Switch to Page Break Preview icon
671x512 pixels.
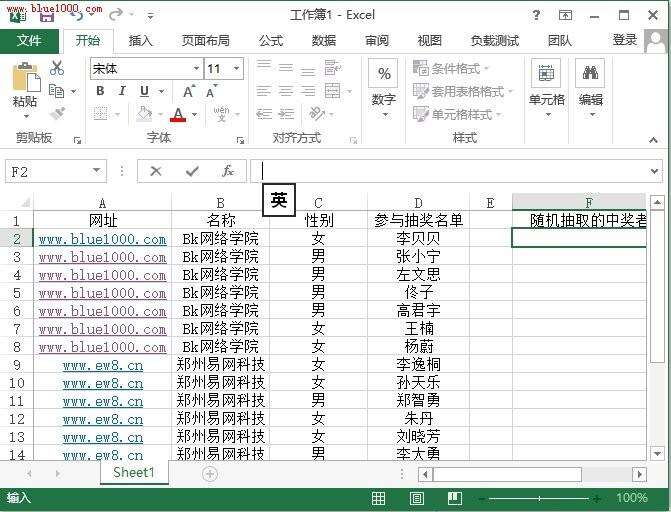[454, 498]
